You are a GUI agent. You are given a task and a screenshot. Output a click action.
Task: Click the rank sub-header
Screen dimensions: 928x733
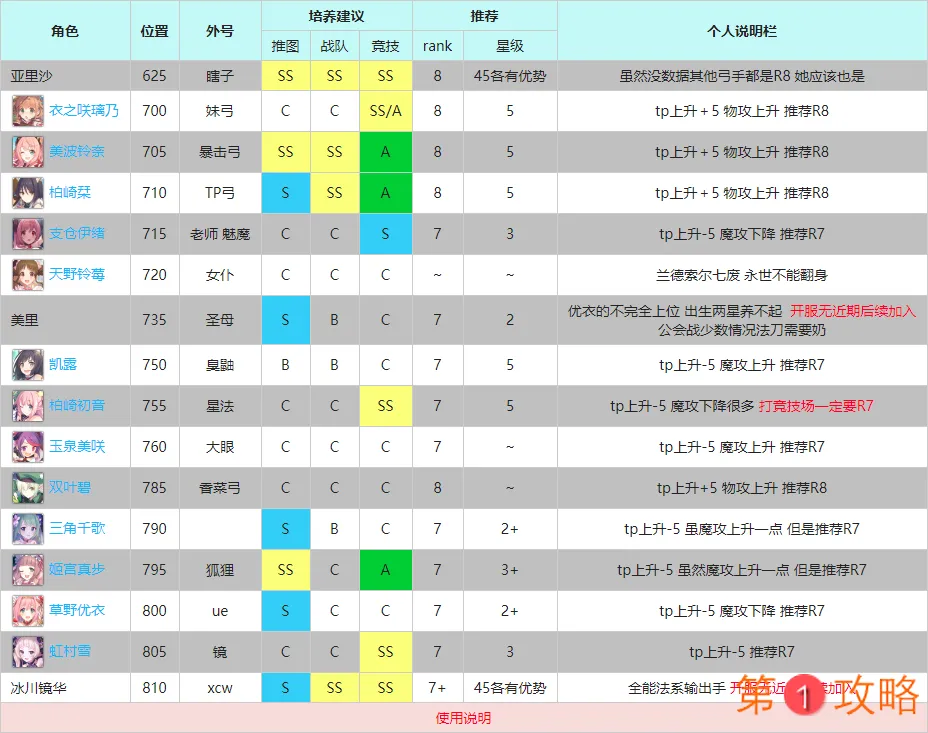pos(437,46)
